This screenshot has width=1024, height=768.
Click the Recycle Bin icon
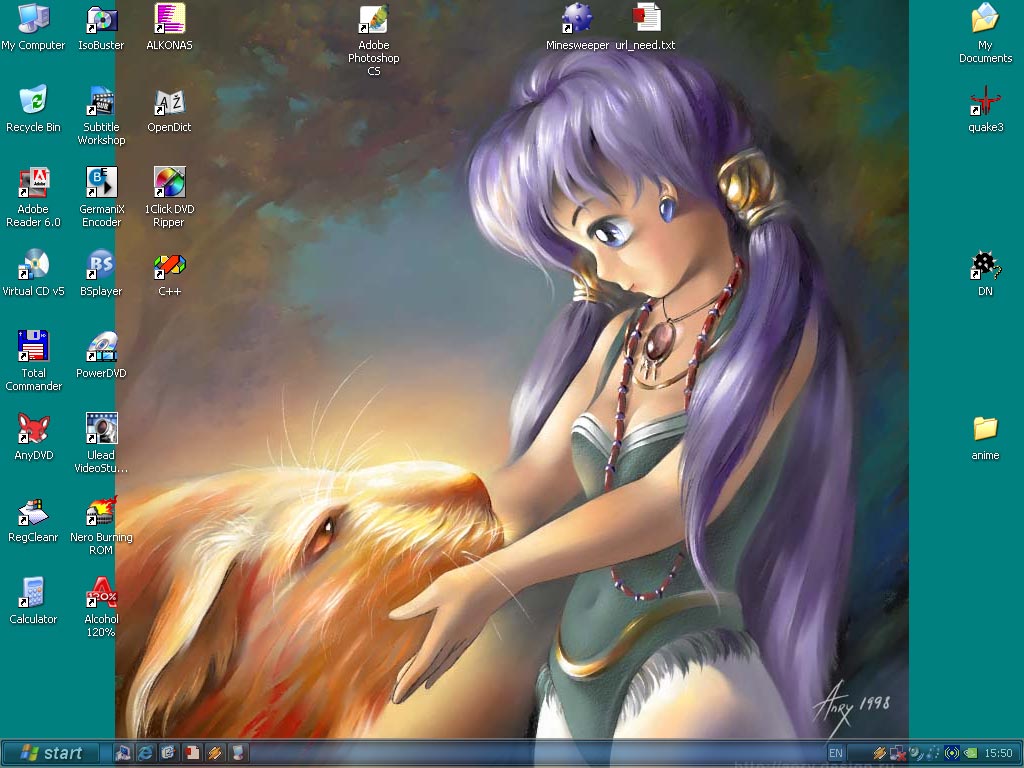33,101
